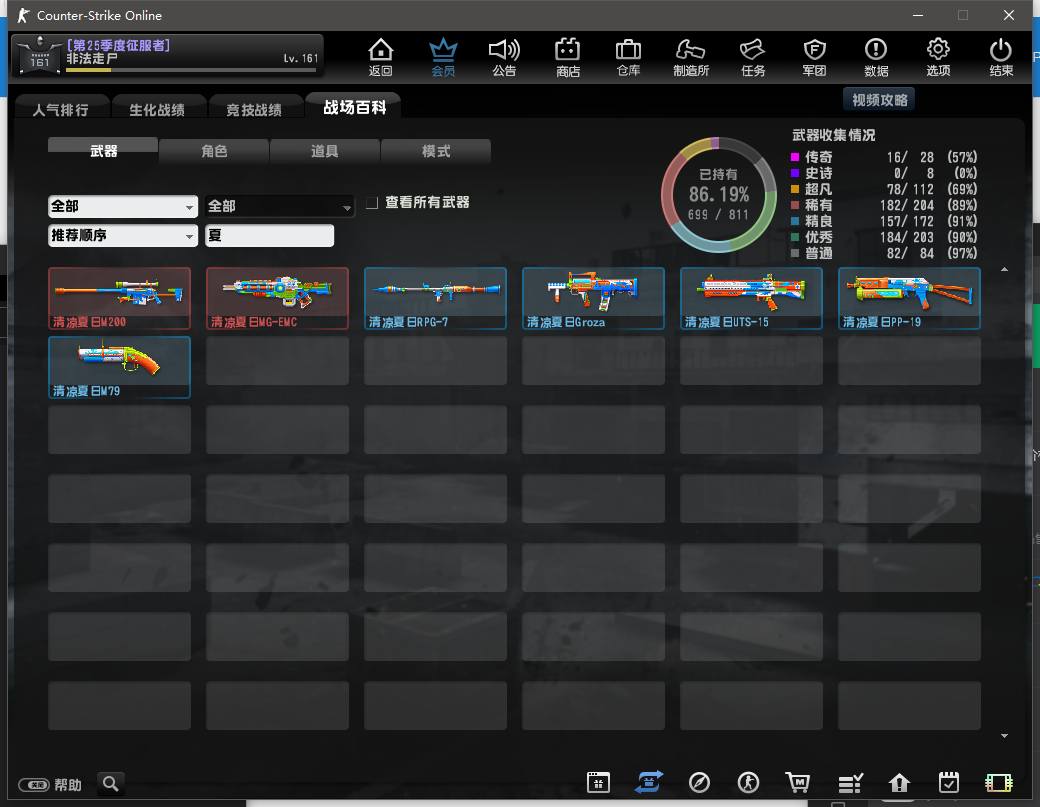Open the calendar check icon
Screen dimensions: 1040x807
pyautogui.click(x=948, y=782)
